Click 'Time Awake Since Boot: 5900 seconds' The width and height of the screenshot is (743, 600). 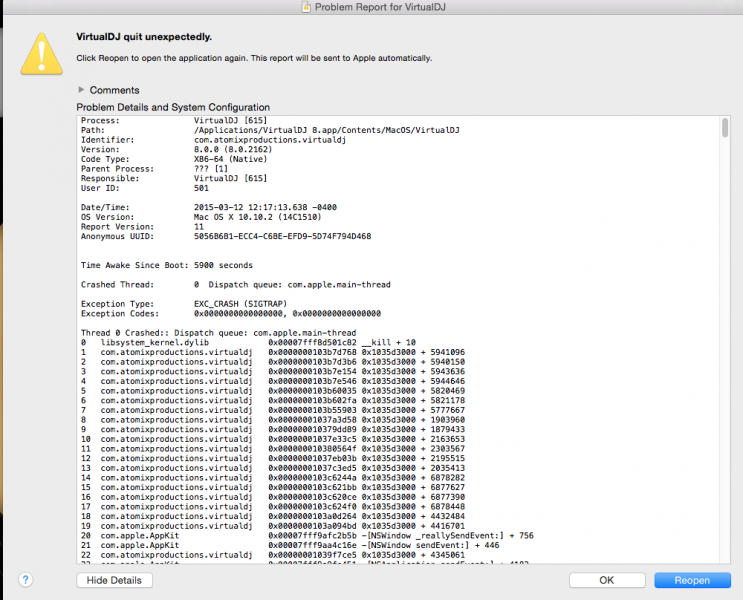tap(166, 265)
